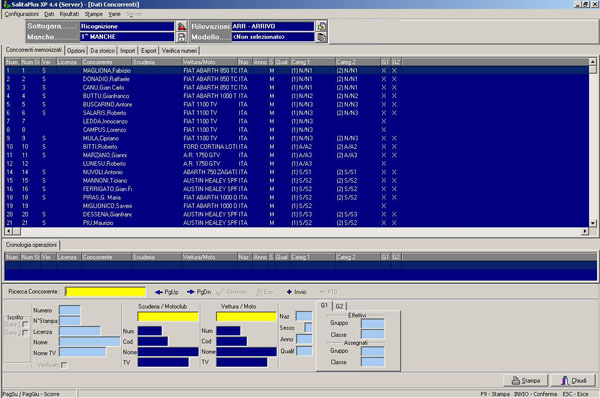This screenshot has height=398, width=600.
Task: Select the Concorrenti memorizzati tab
Action: pyautogui.click(x=34, y=50)
